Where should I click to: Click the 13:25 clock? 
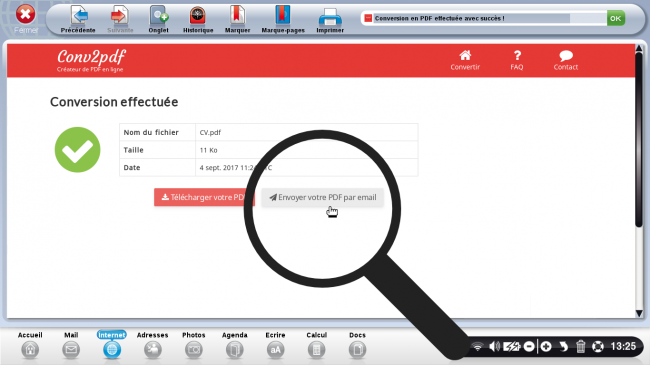click(623, 346)
